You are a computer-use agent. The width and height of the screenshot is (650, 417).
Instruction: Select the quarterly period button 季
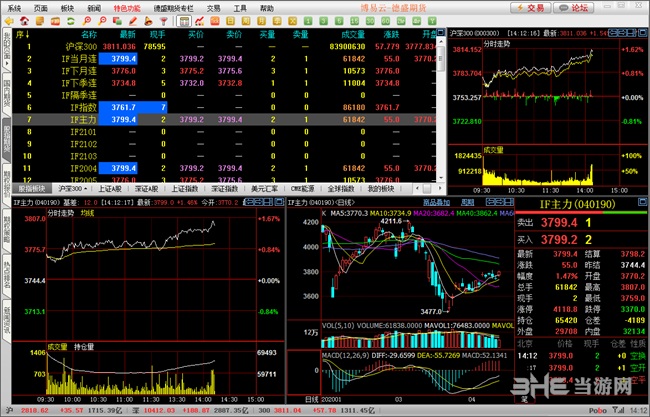tap(276, 21)
